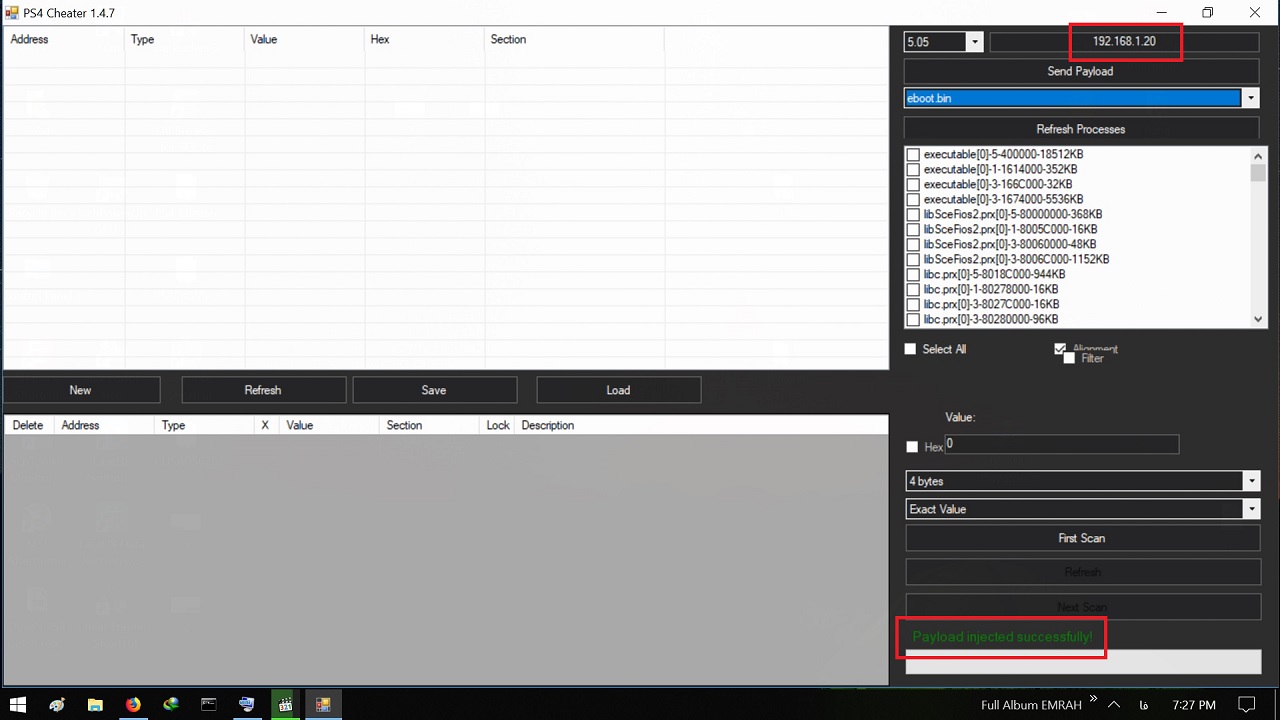Click Refresh Processes
The image size is (1280, 720).
1081,129
